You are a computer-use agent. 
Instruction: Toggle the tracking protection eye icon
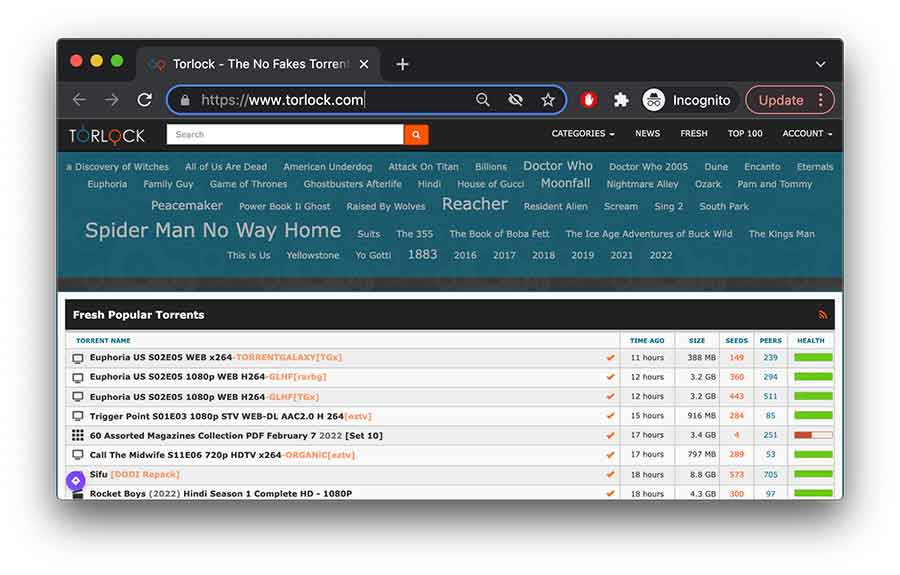coord(515,100)
